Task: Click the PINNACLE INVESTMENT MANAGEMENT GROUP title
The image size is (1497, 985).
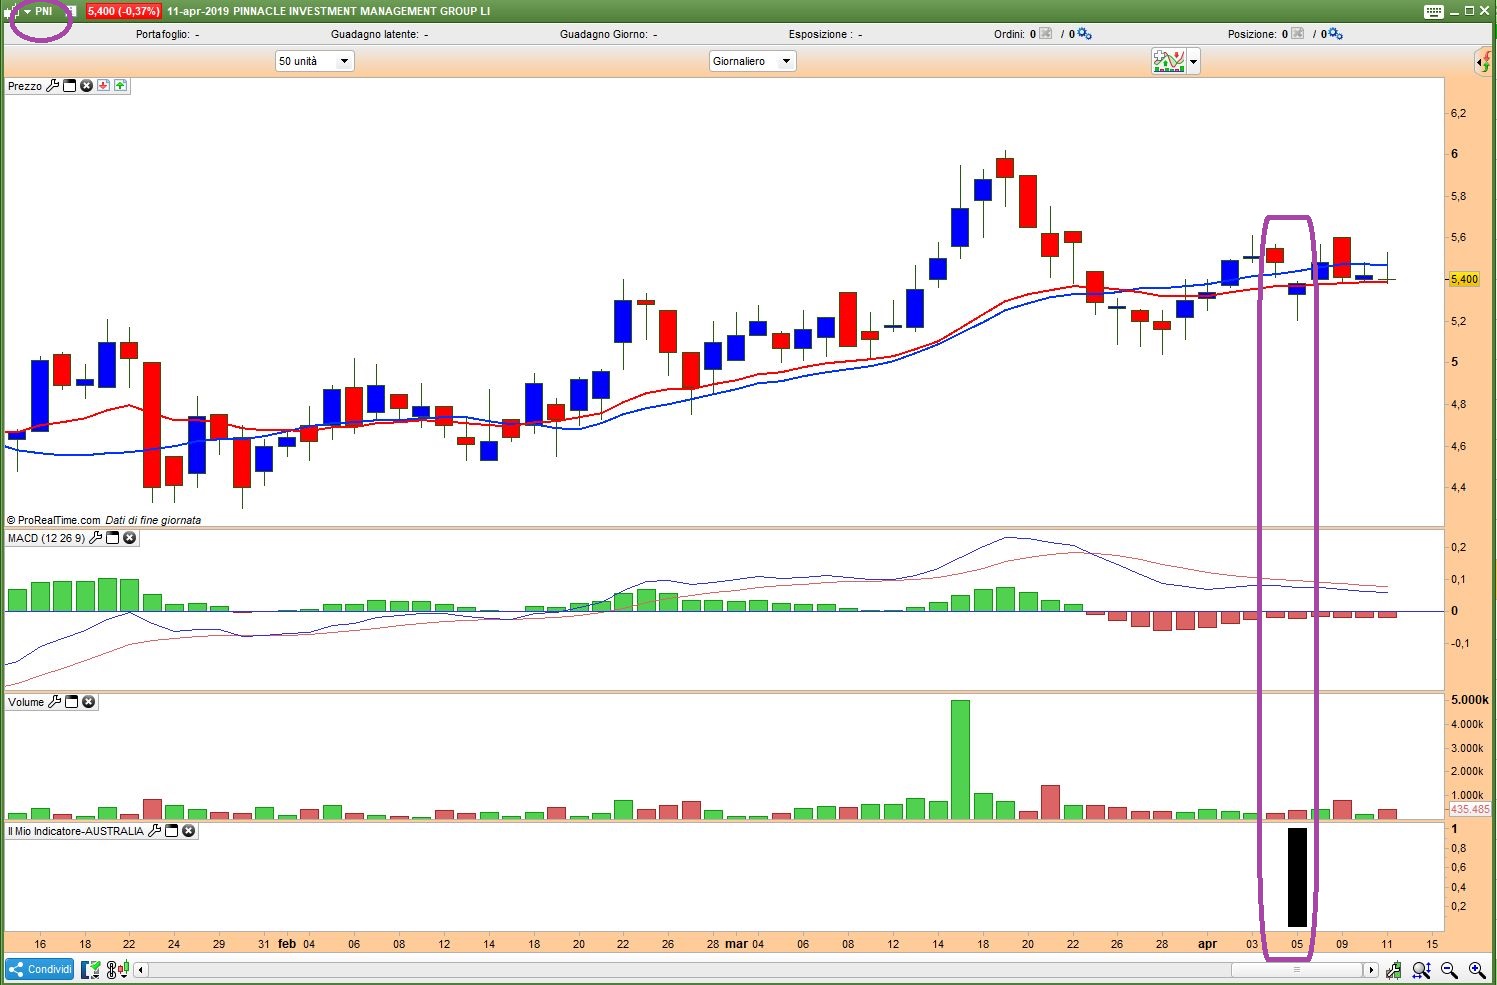Action: coord(361,11)
